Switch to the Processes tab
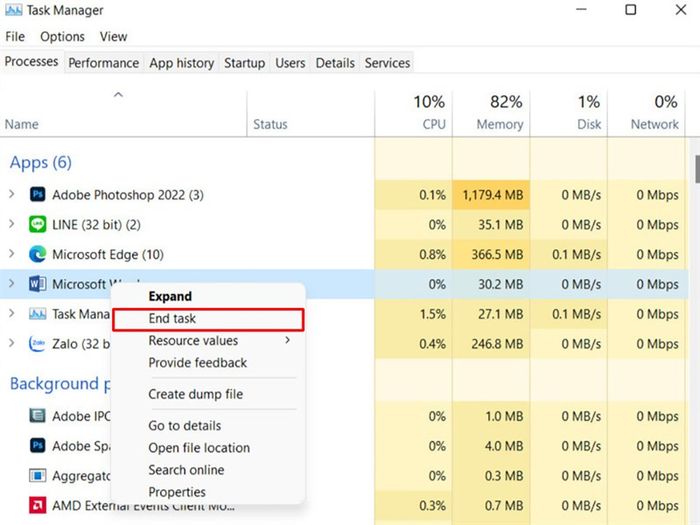 (31, 62)
